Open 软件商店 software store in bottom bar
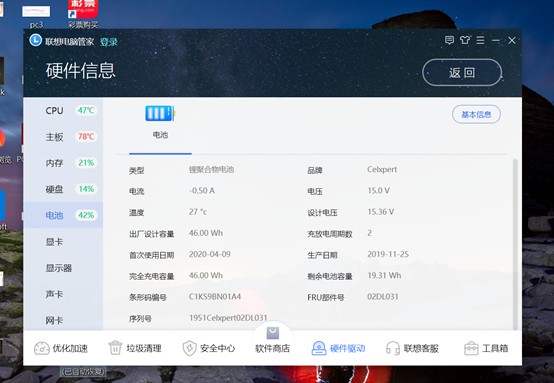 pyautogui.click(x=272, y=341)
